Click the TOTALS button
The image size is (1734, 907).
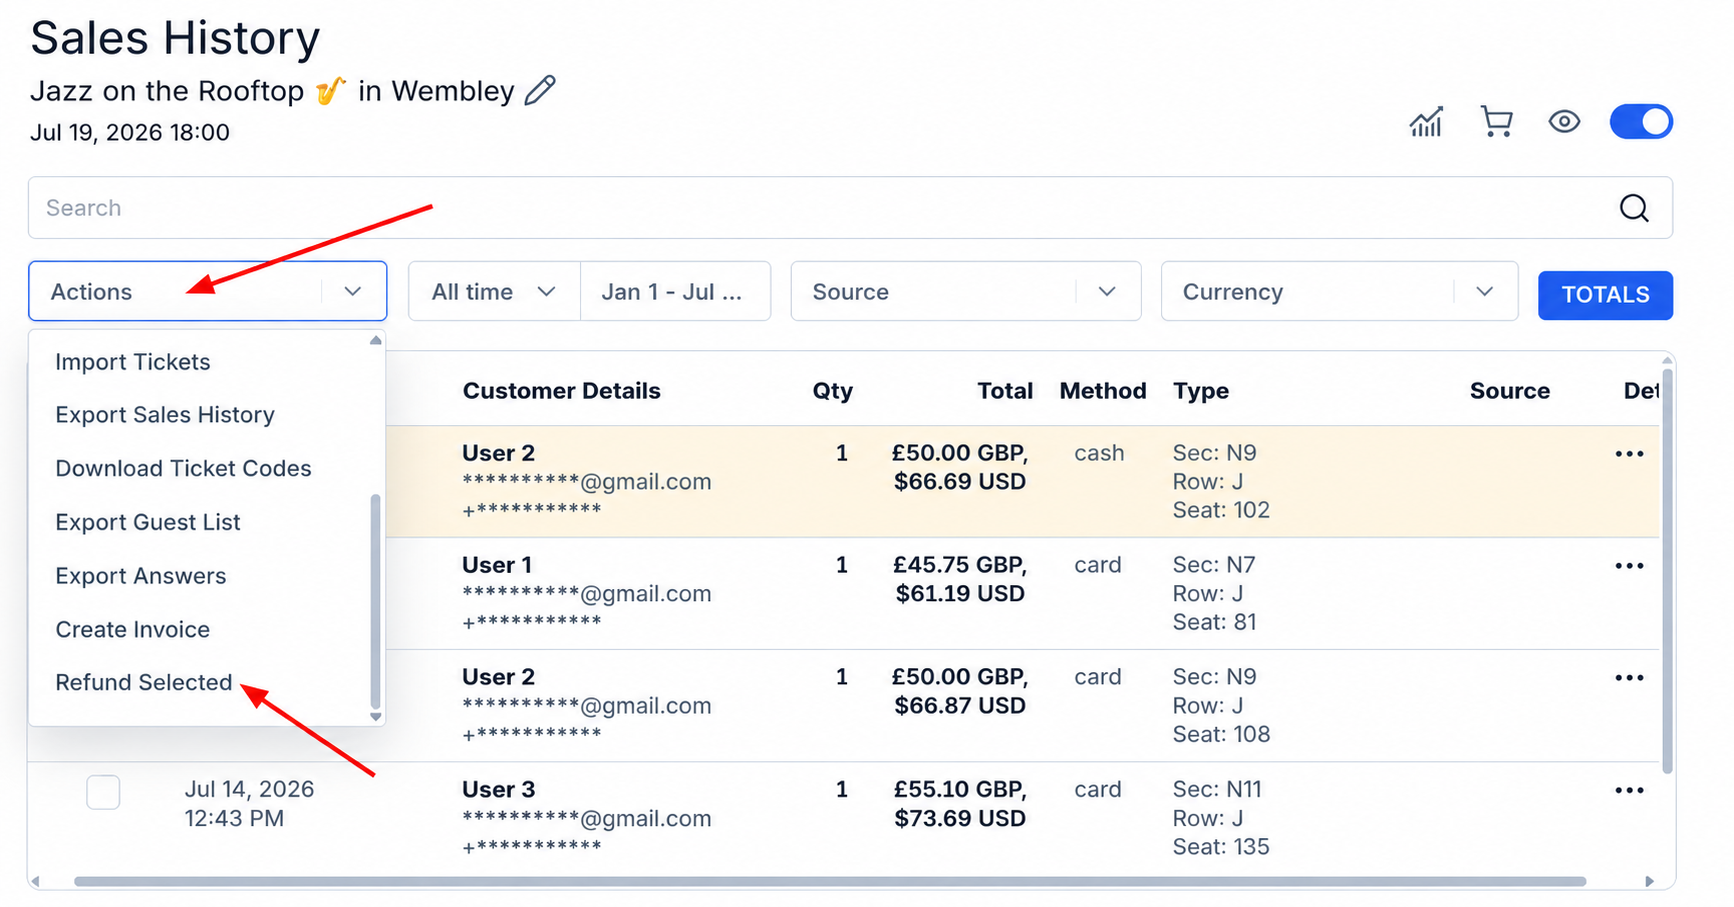click(1605, 295)
